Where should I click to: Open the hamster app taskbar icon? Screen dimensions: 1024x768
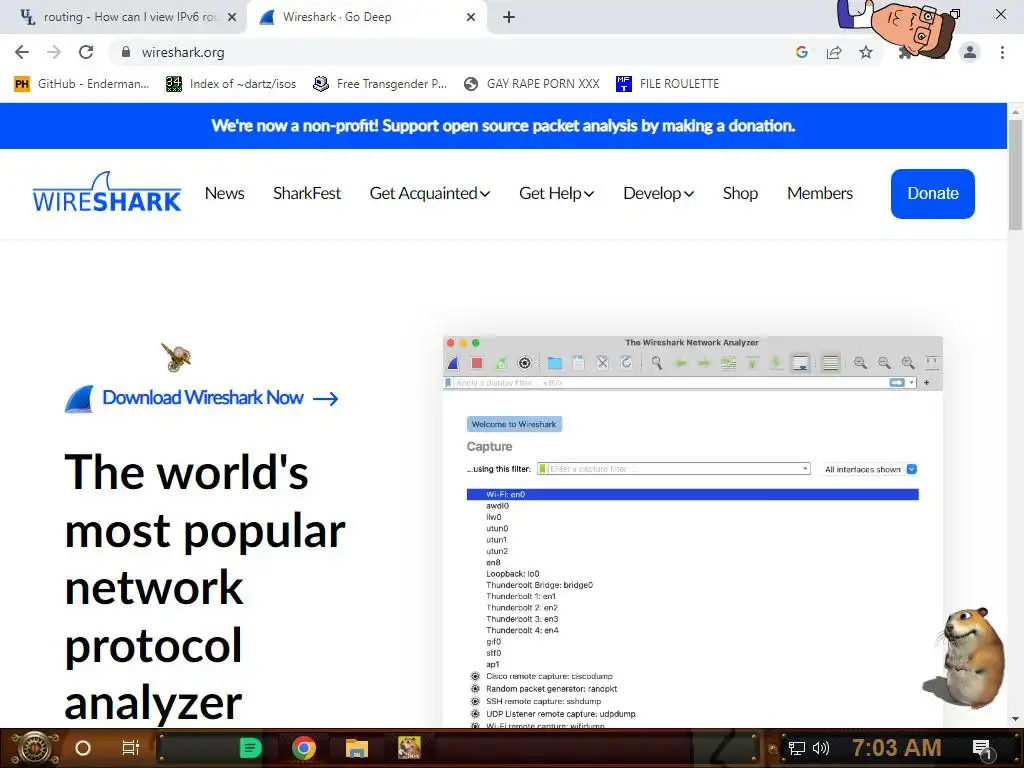409,748
